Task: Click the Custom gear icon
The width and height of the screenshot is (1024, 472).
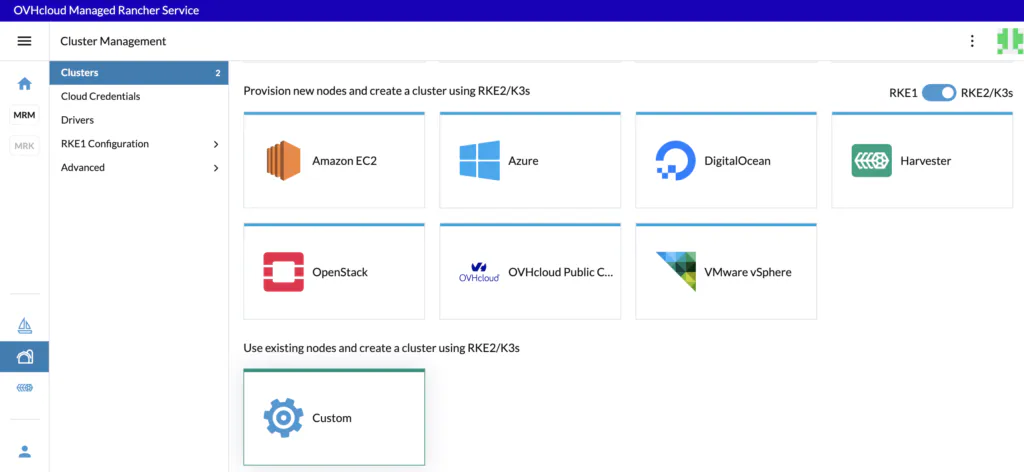Action: (x=283, y=418)
